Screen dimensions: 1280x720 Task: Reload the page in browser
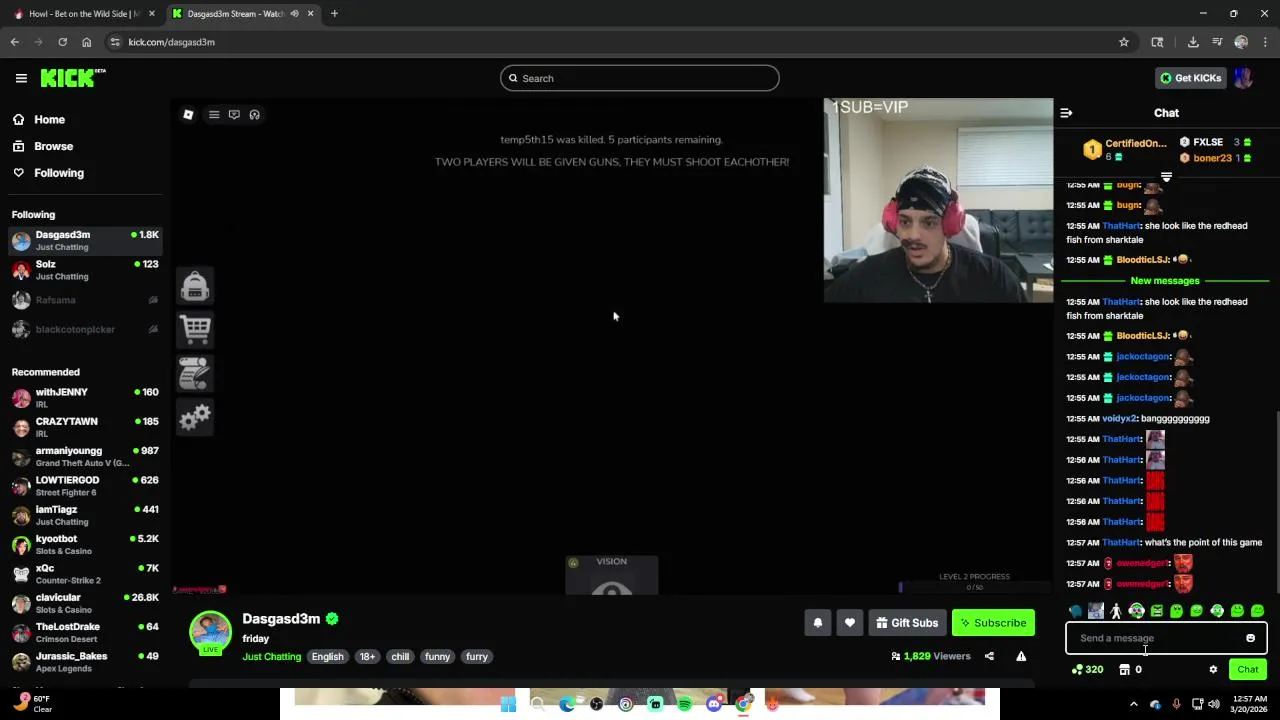click(x=62, y=42)
